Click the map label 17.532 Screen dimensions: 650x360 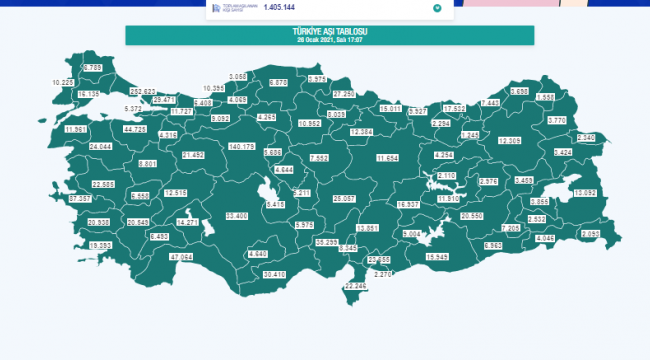pos(454,109)
